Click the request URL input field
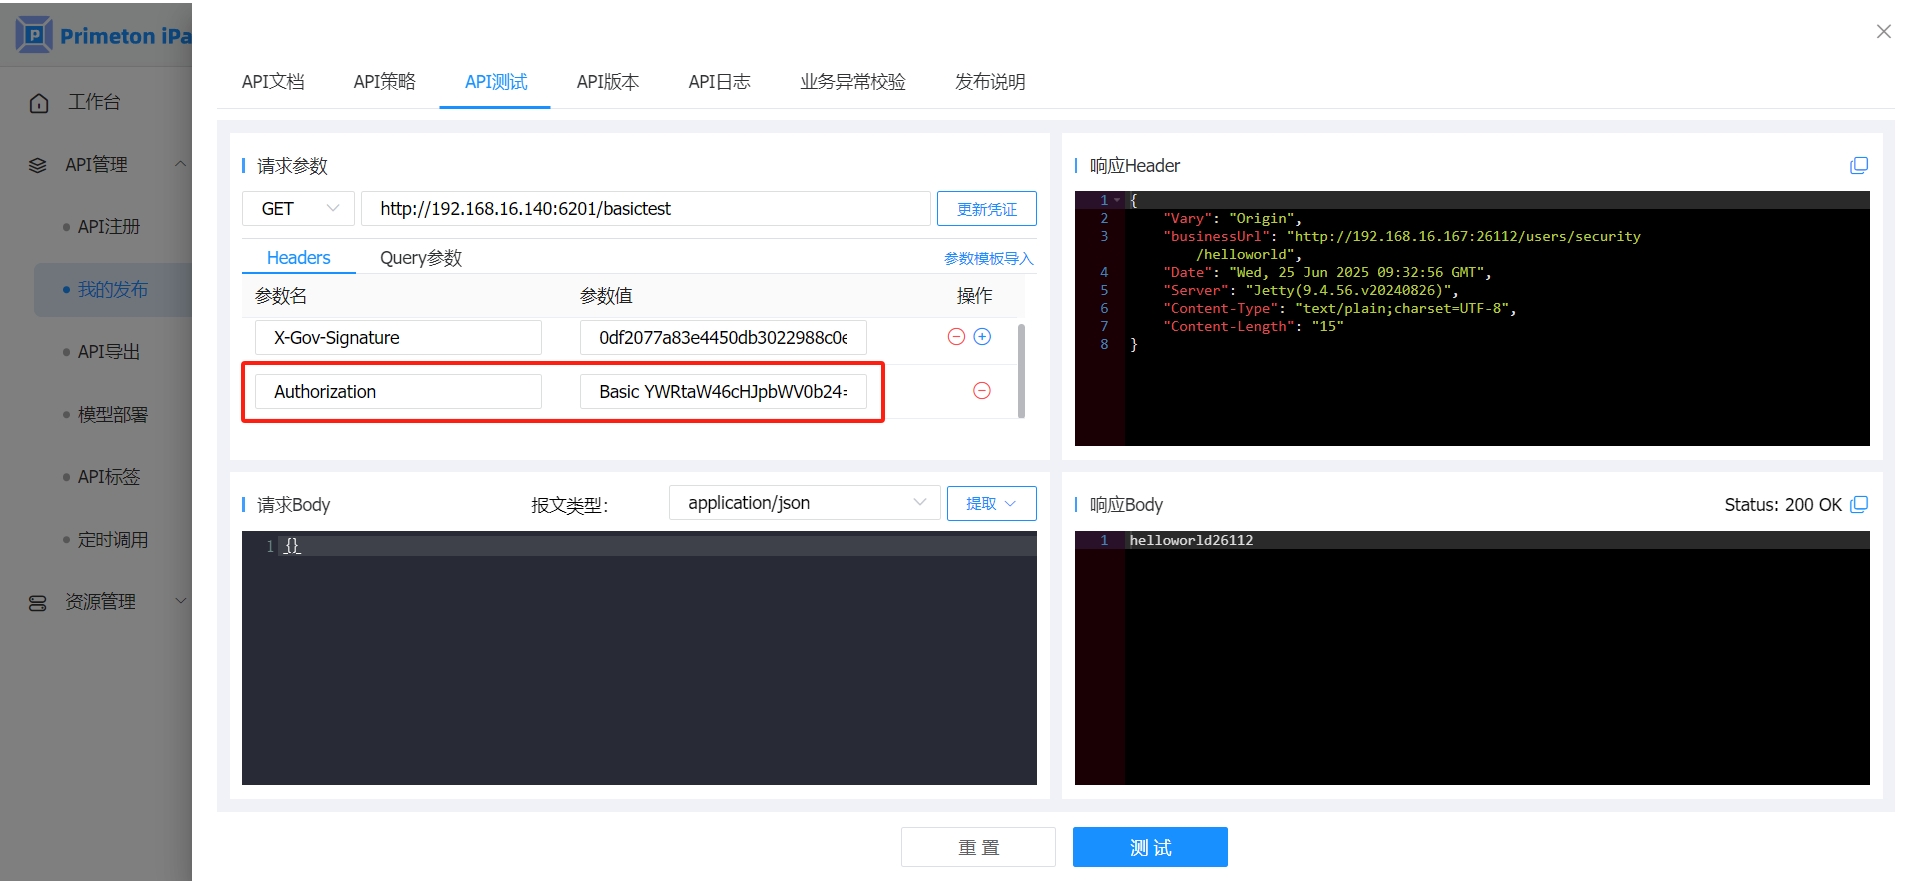This screenshot has width=1920, height=881. coord(645,209)
